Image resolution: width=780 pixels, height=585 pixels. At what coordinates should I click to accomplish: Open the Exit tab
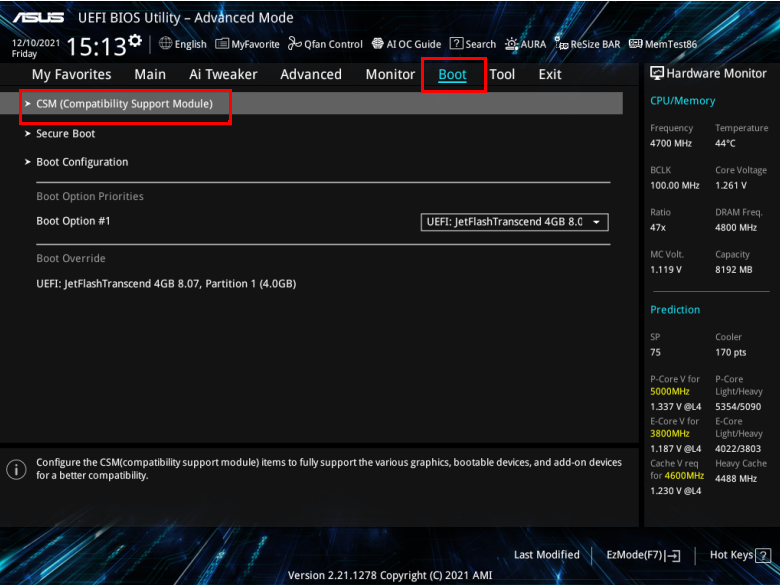click(550, 75)
